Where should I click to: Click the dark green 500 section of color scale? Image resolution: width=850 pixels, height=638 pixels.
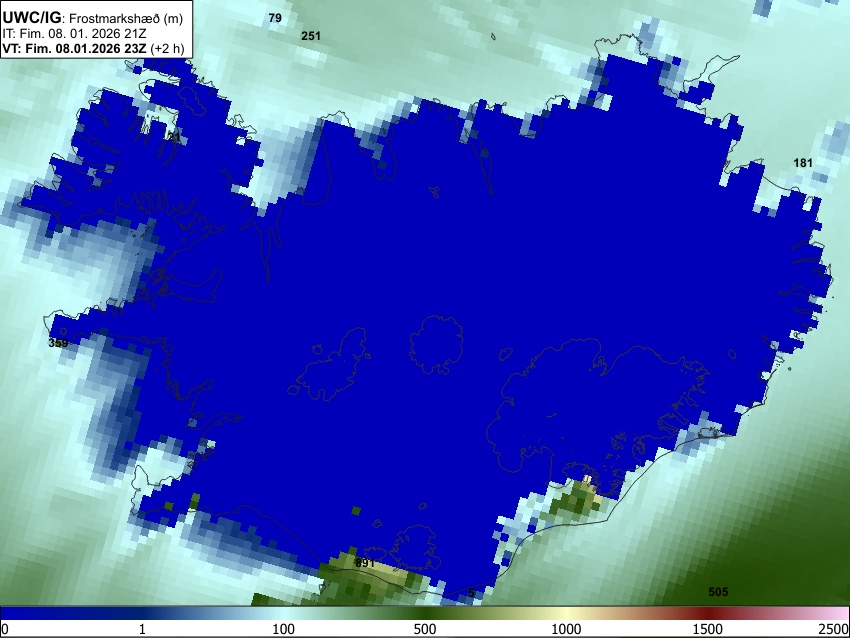424,613
